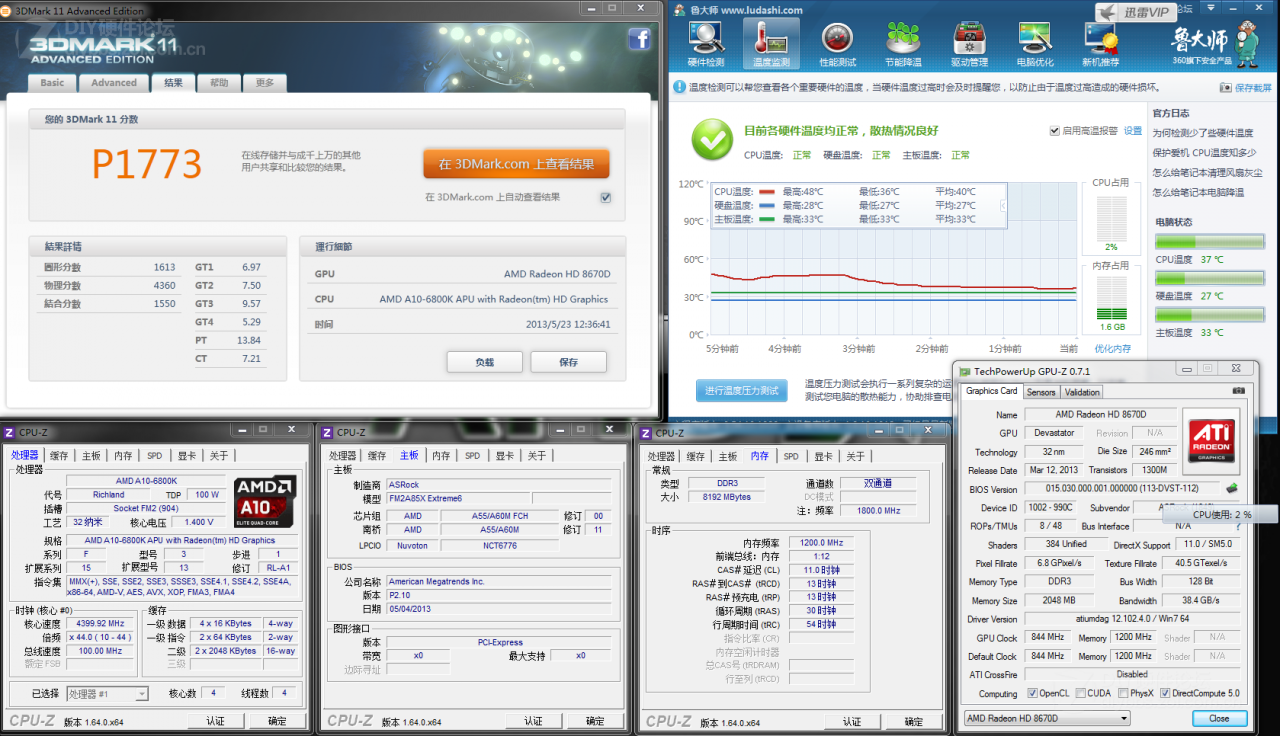Open 关于 about tab in third CPU-Z
Screen dimensions: 1280x736
855,456
